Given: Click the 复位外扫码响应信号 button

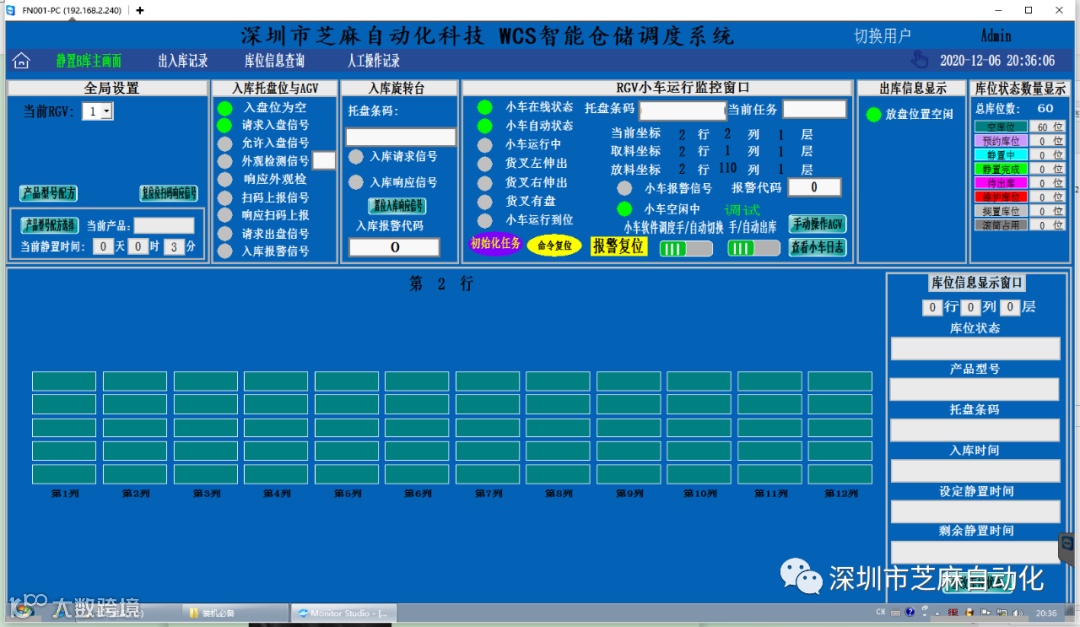Looking at the screenshot, I should pos(169,193).
